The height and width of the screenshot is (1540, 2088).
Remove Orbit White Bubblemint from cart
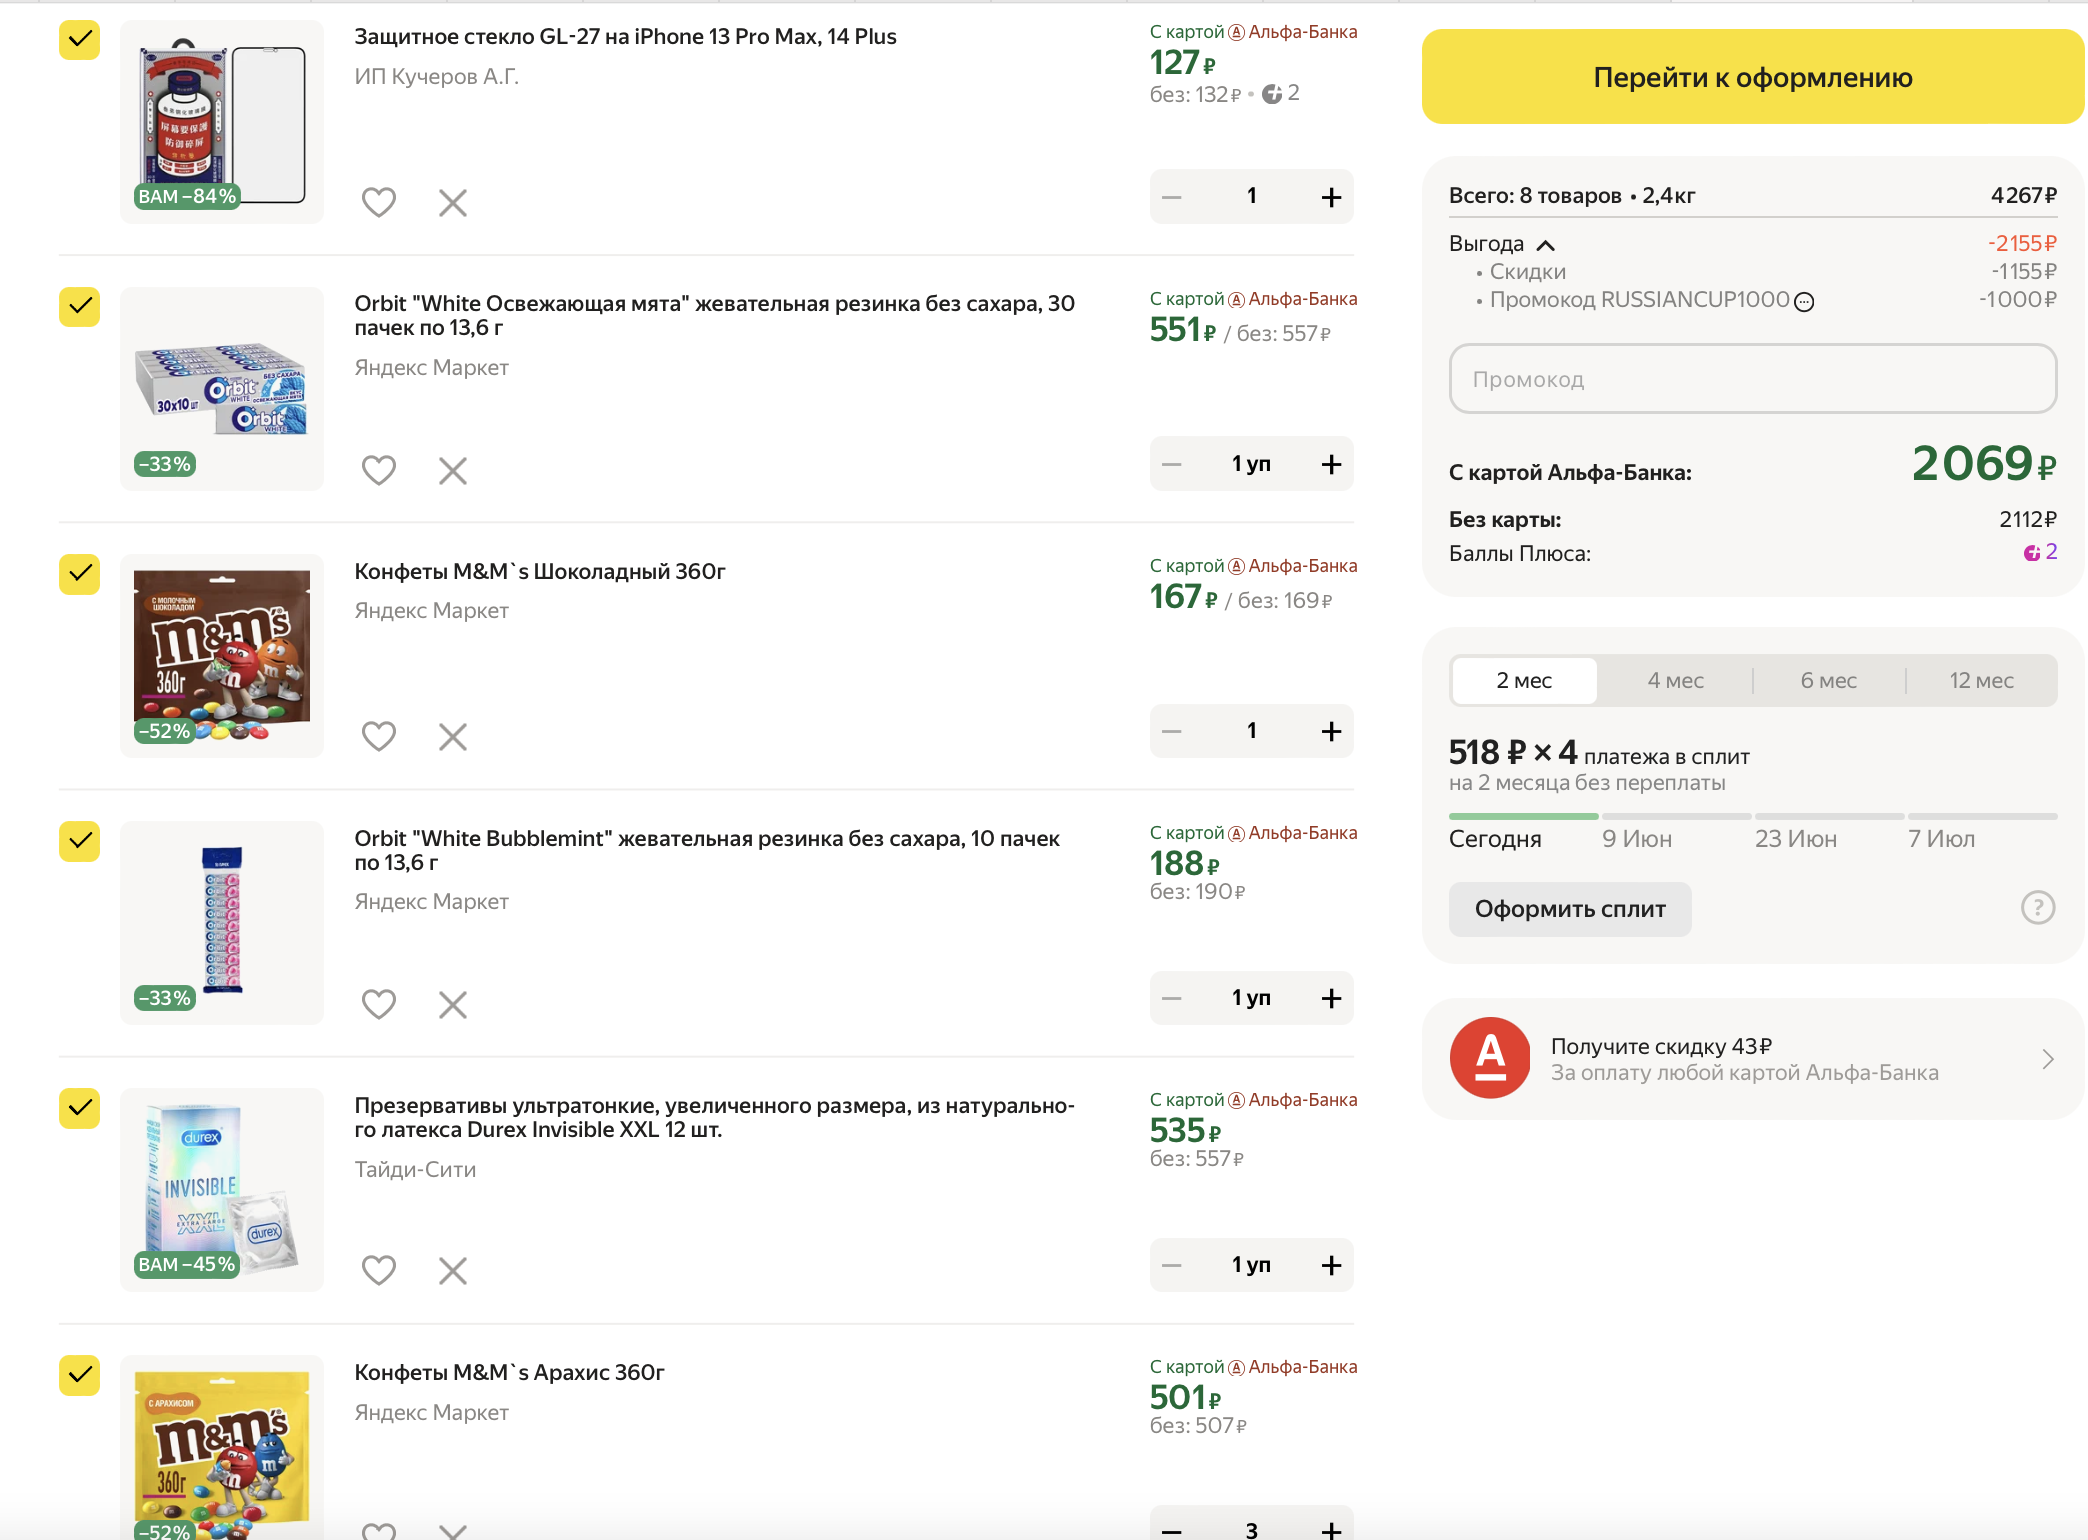point(453,1004)
